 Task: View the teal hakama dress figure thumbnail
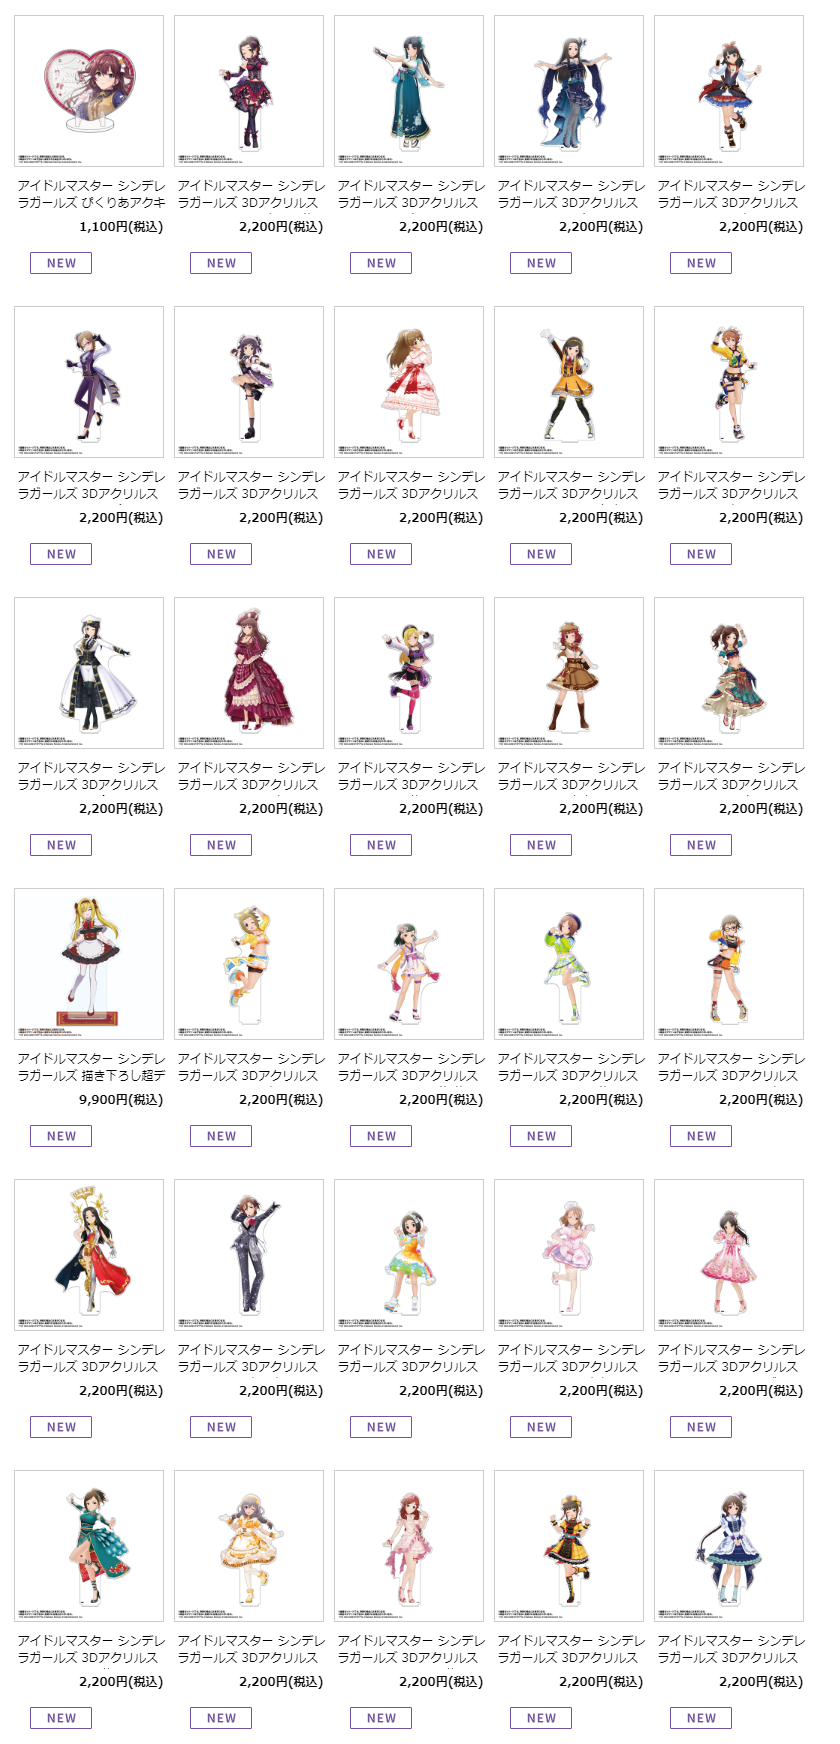point(409,91)
